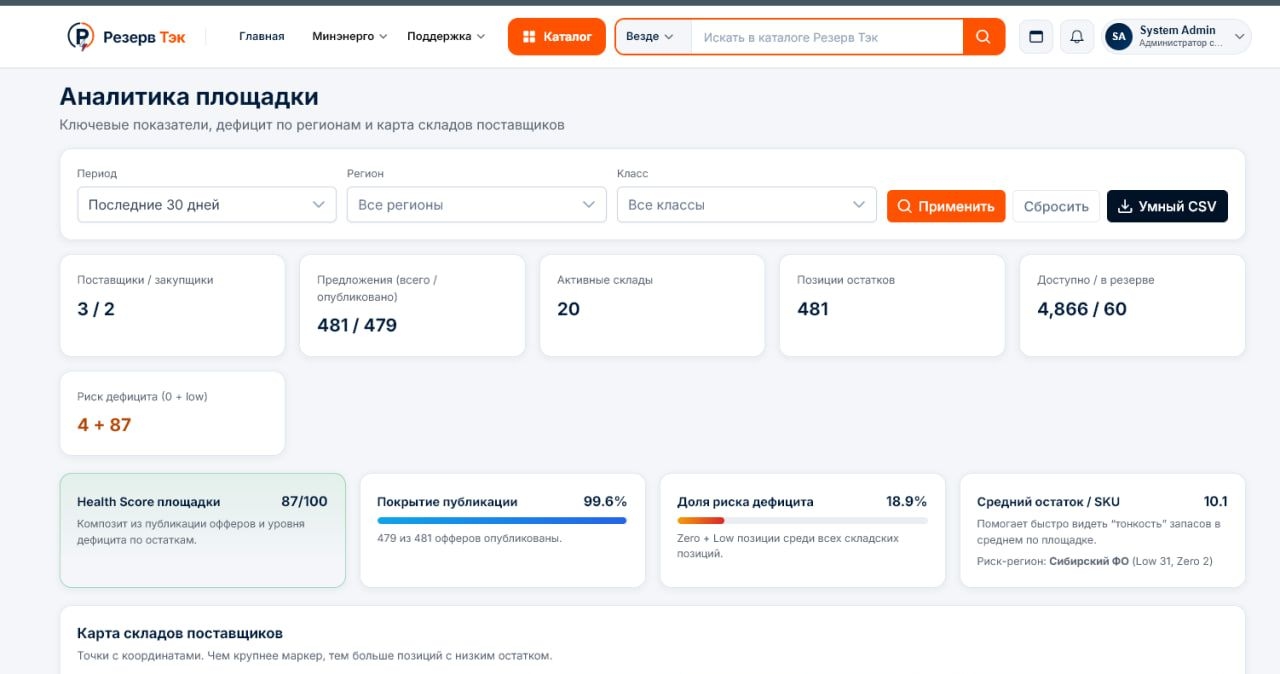Download the Умный CSV export
Screen dimensions: 1280x674
pyautogui.click(x=1167, y=206)
